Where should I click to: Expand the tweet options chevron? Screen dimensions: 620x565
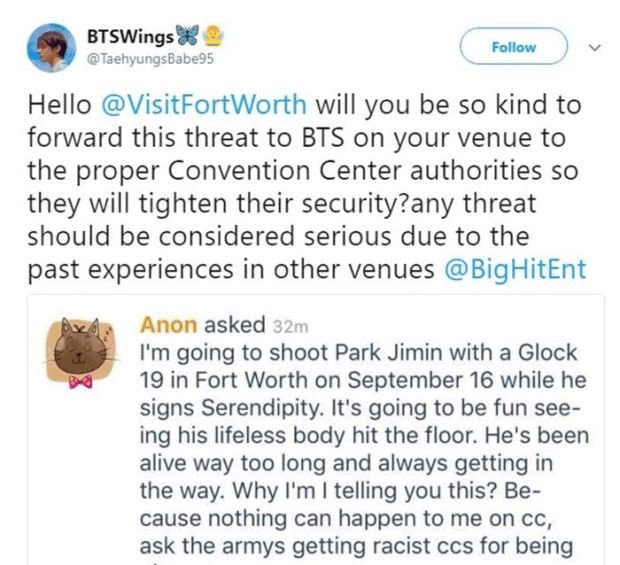tap(595, 48)
